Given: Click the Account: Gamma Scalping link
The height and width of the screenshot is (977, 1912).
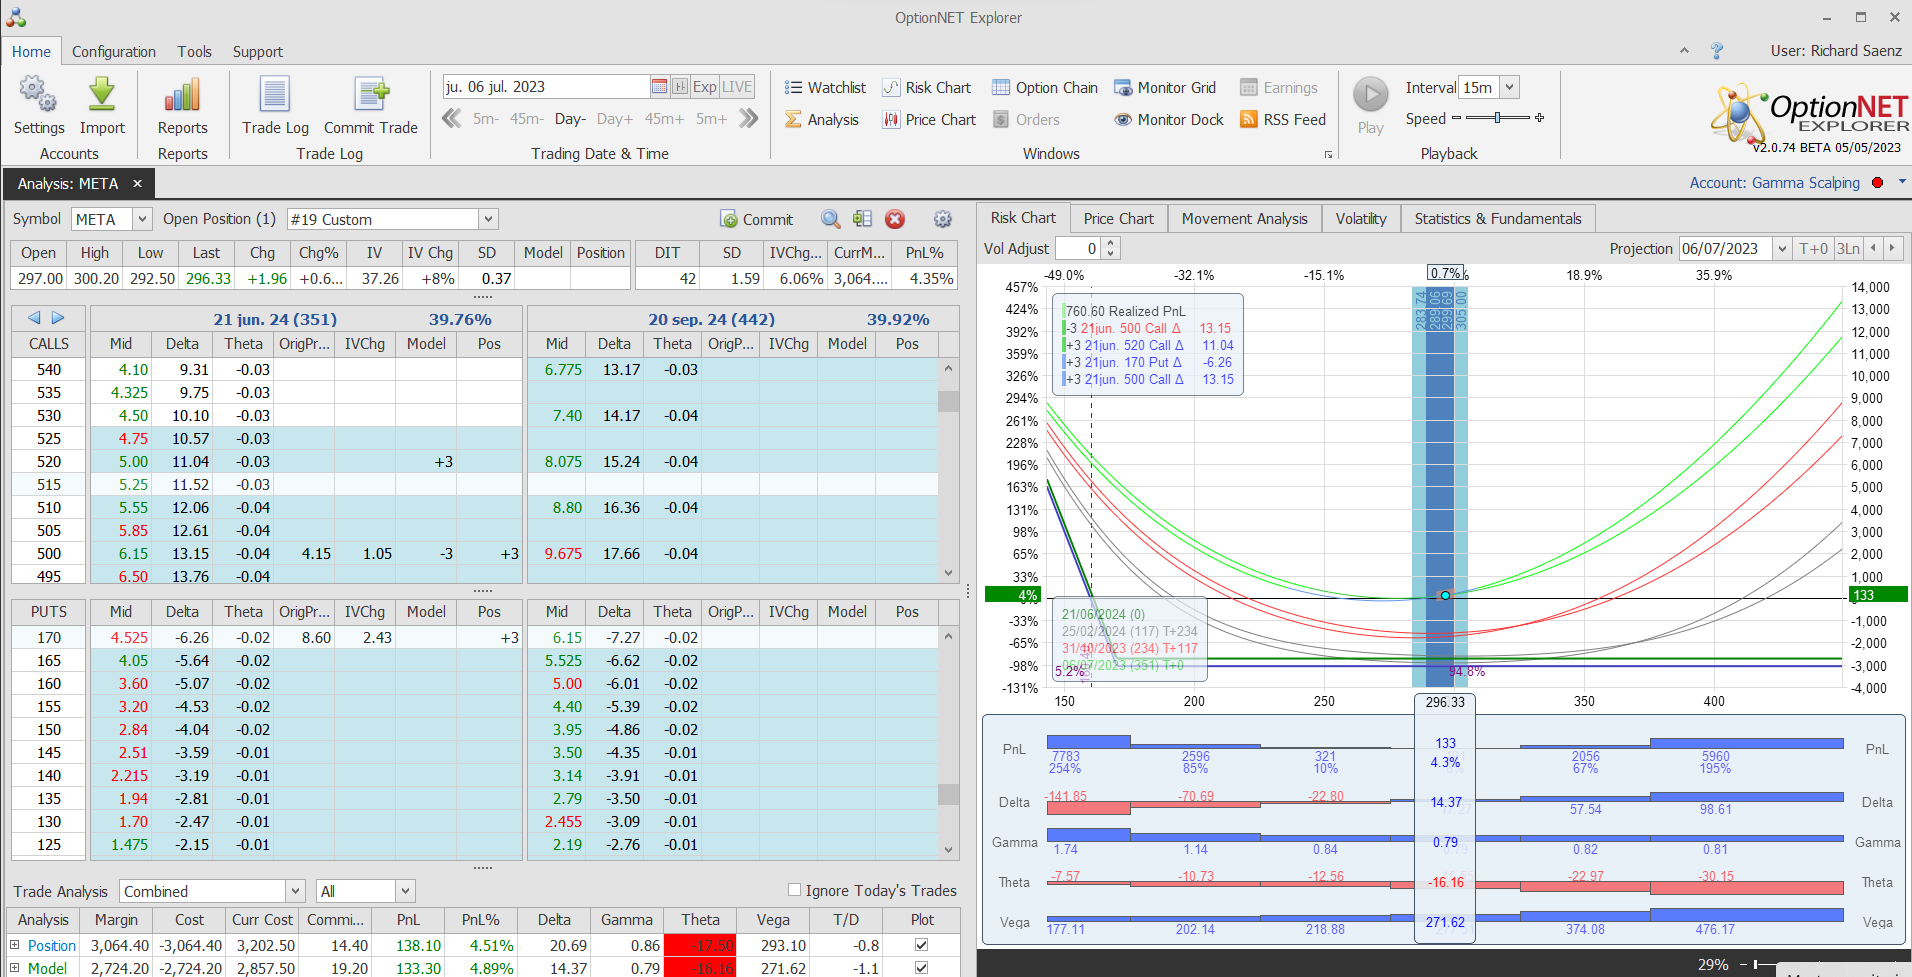Looking at the screenshot, I should 1774,183.
